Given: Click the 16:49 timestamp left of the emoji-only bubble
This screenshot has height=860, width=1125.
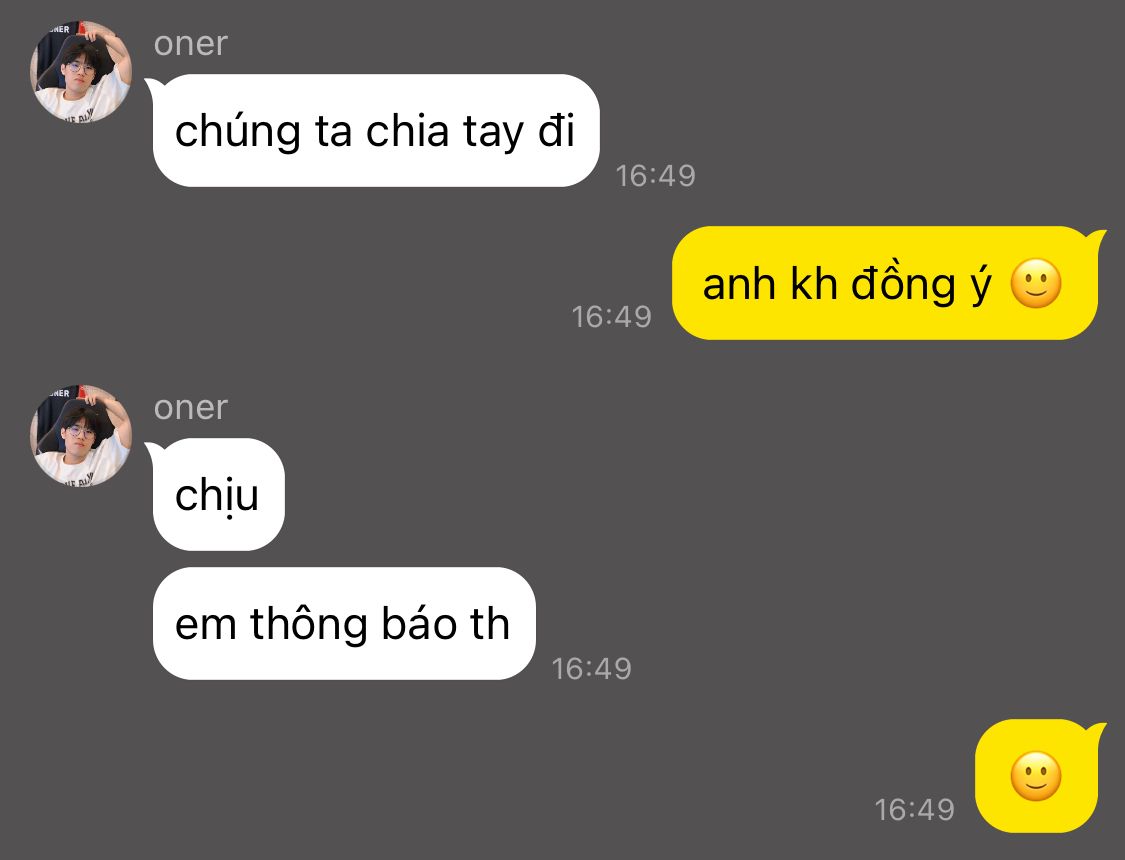Looking at the screenshot, I should 914,810.
